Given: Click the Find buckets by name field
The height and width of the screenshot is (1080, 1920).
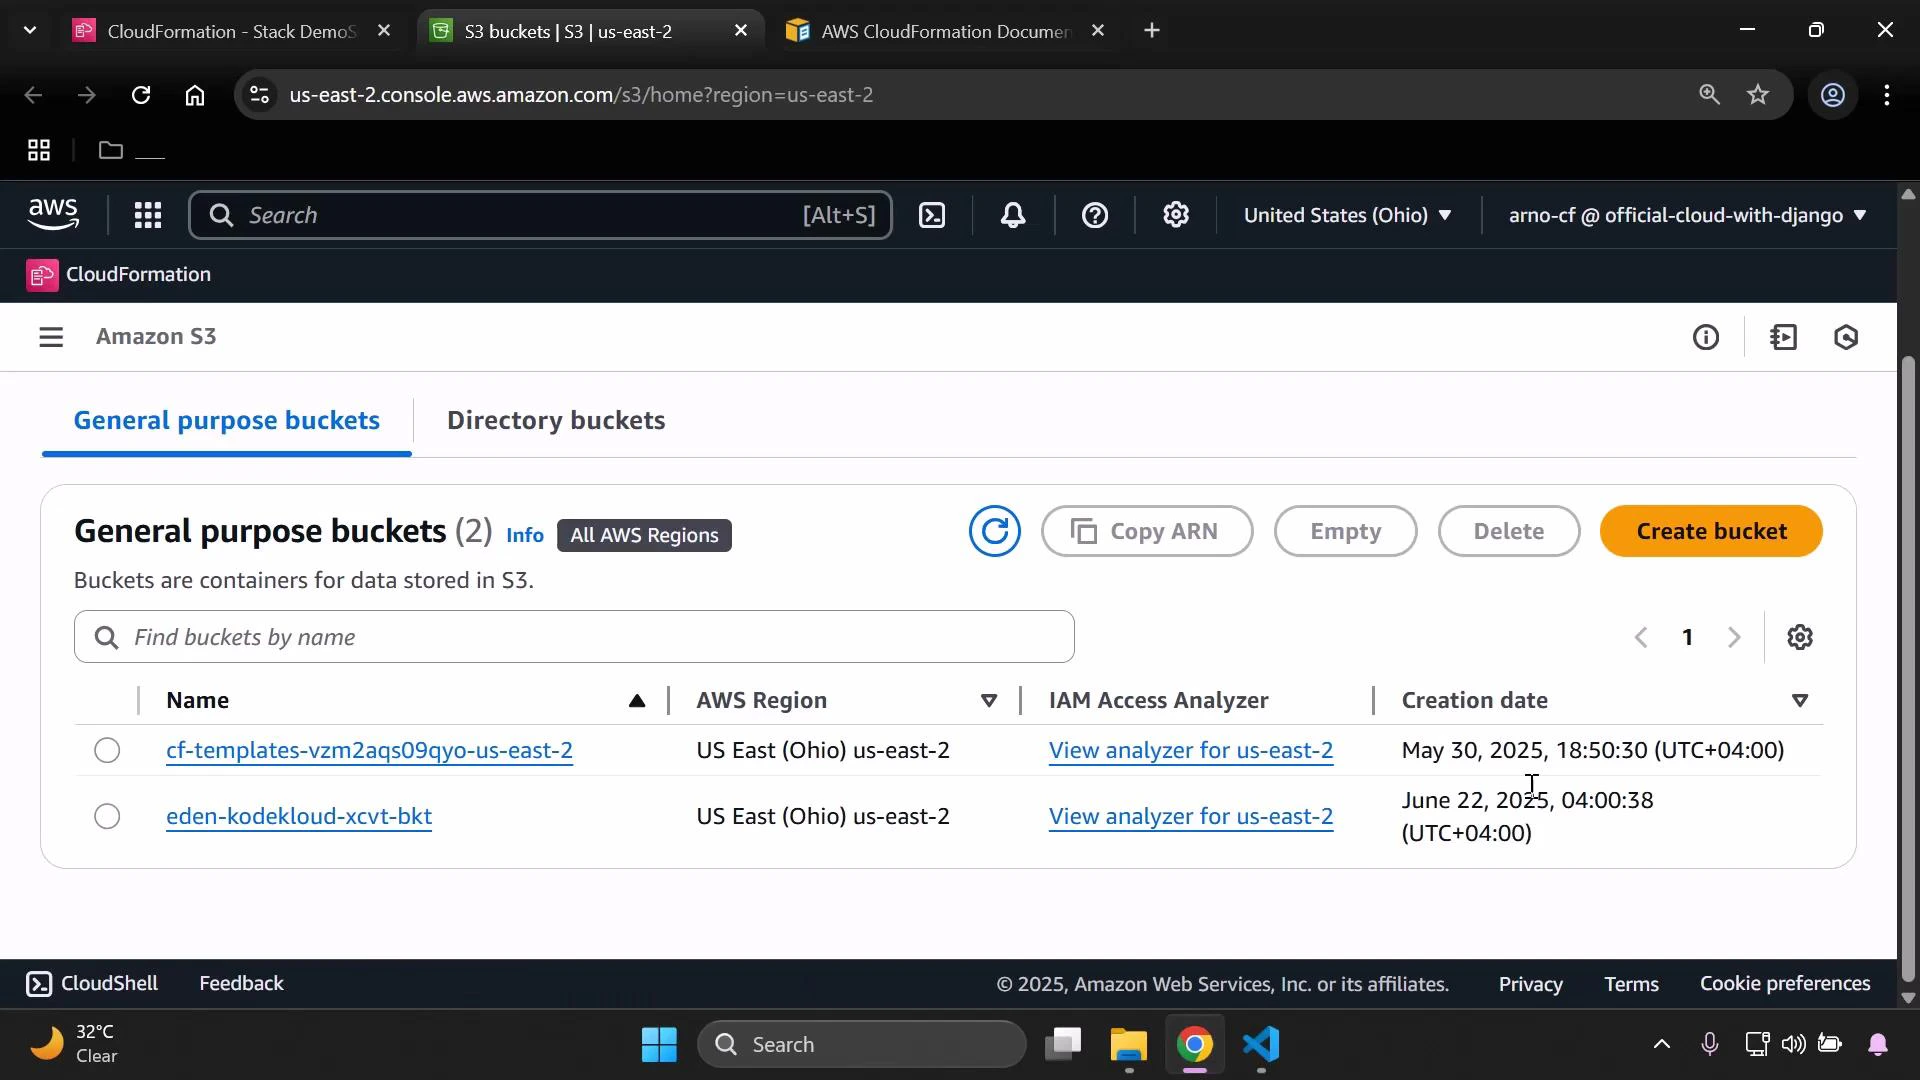Looking at the screenshot, I should [x=573, y=637].
